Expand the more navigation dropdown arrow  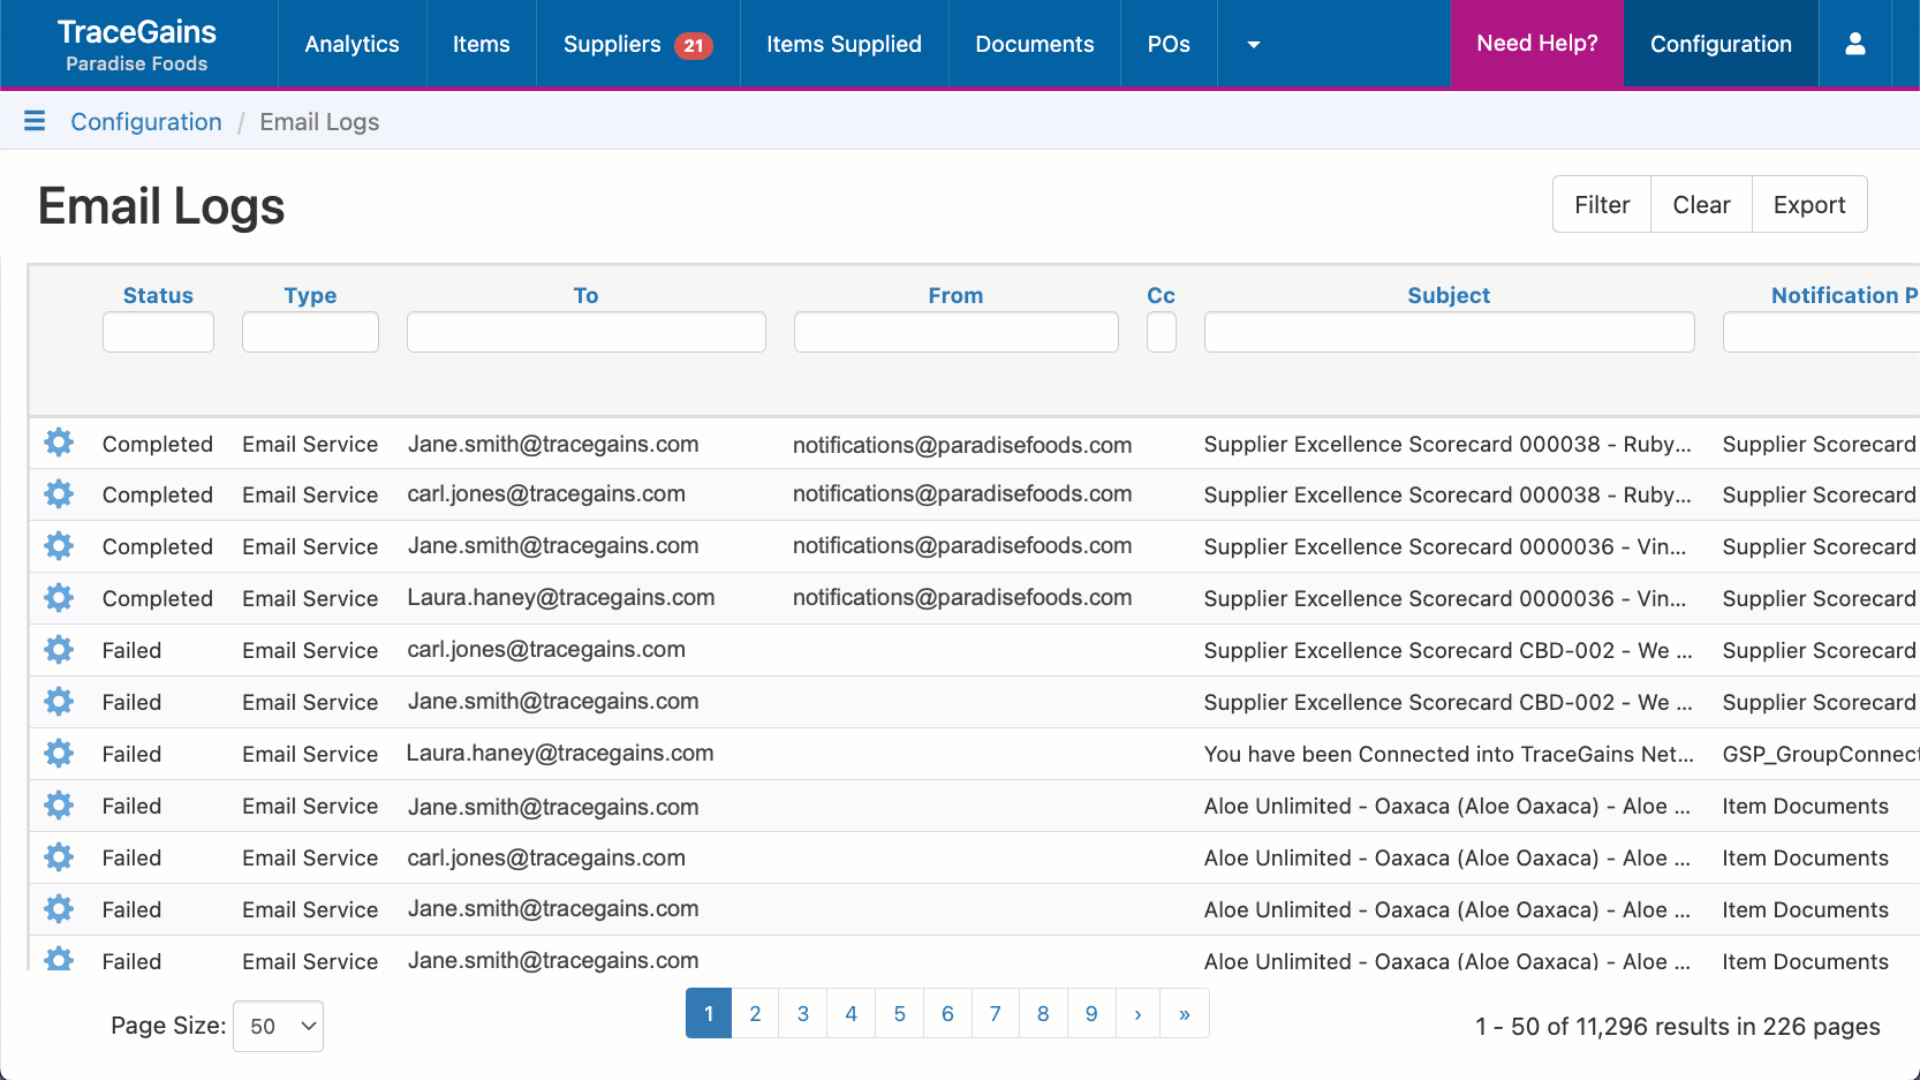[1253, 44]
